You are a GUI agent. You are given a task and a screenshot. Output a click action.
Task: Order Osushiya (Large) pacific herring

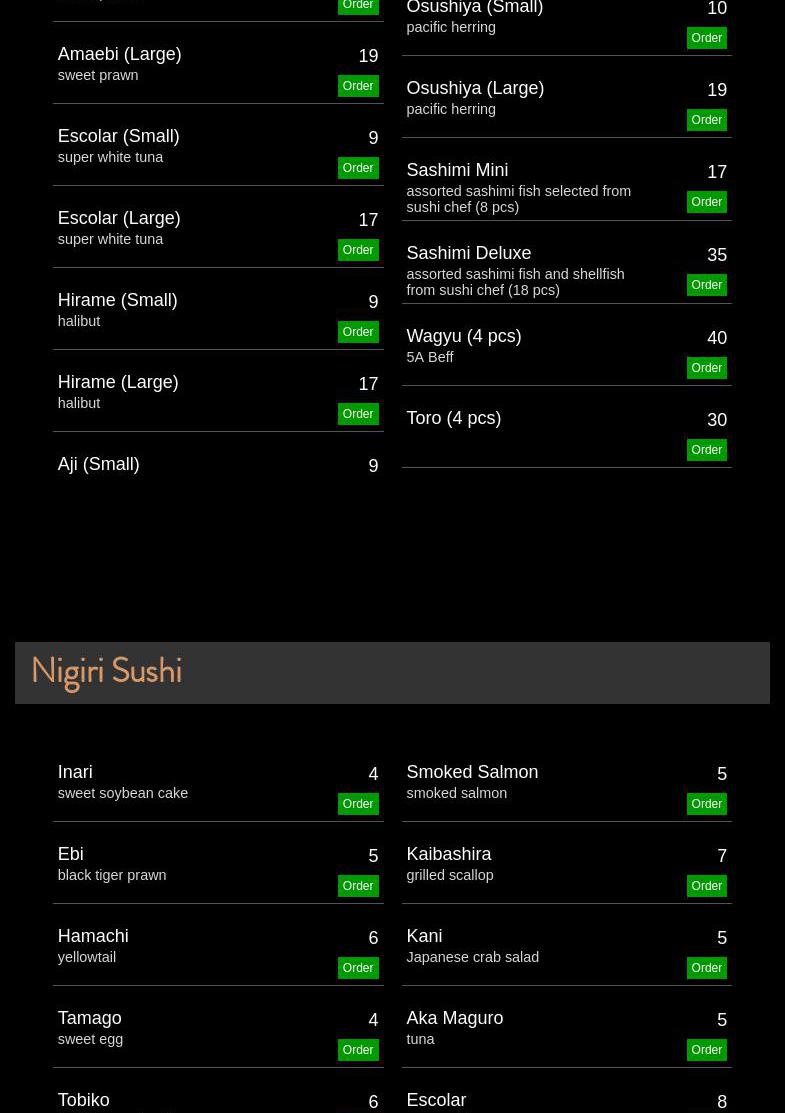(706, 120)
